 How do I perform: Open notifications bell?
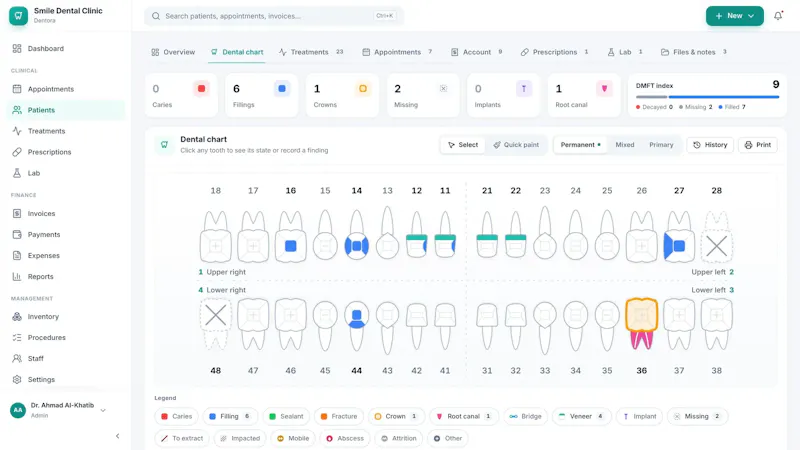coord(778,16)
